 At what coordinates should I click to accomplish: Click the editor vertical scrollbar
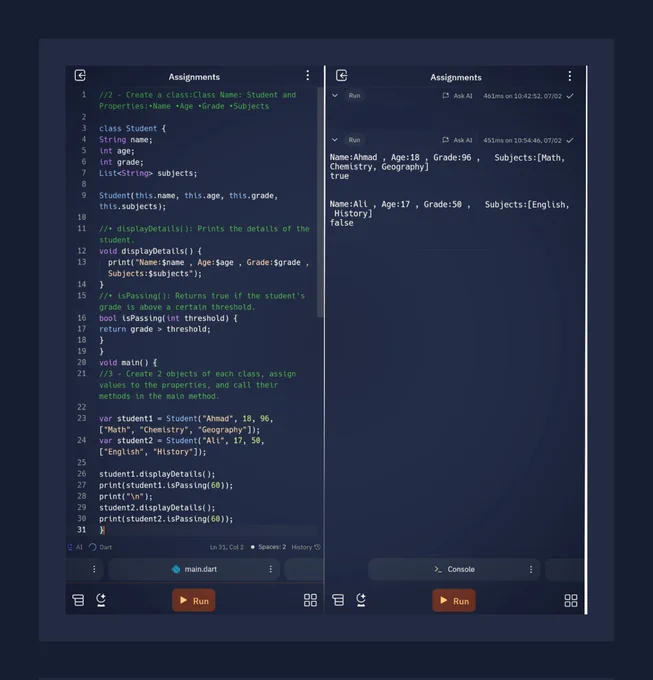320,202
